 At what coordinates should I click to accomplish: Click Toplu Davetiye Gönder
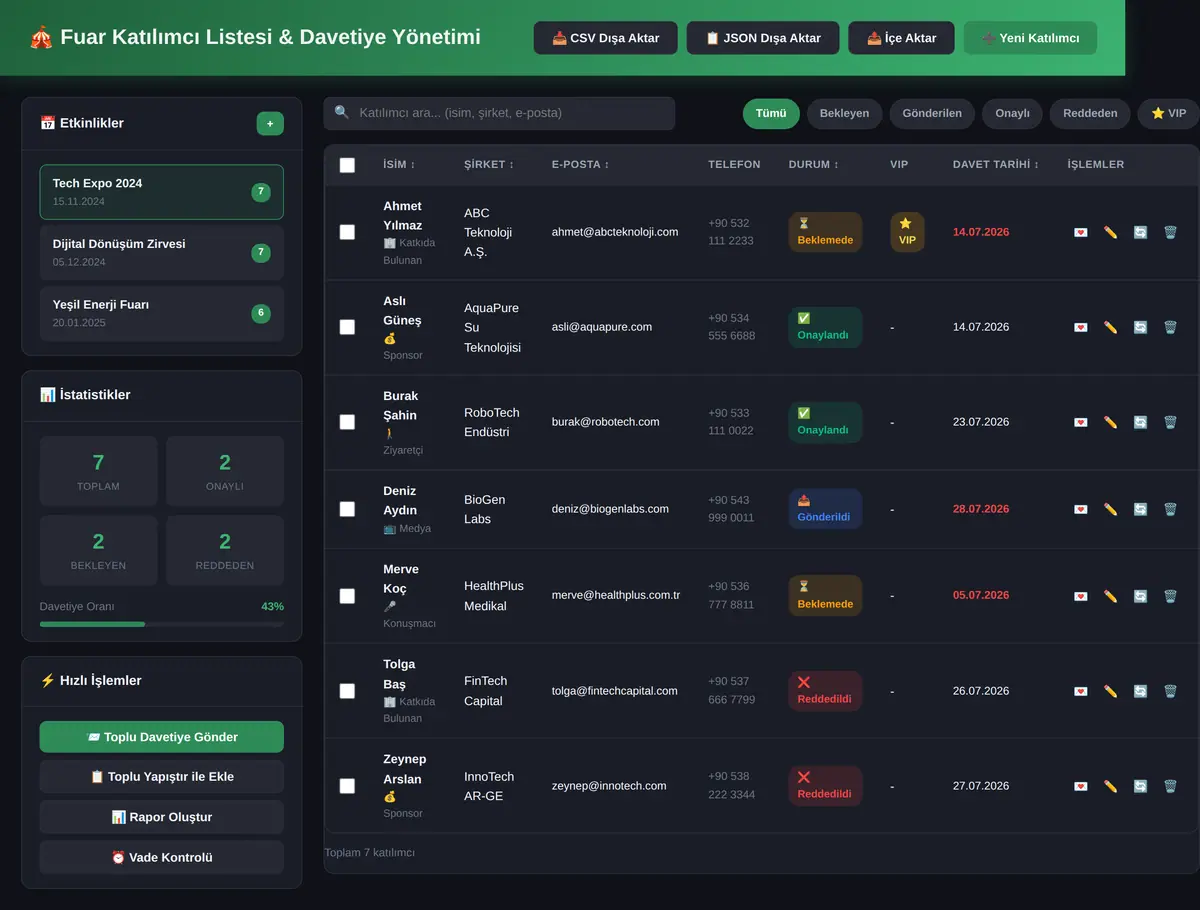[x=162, y=737]
